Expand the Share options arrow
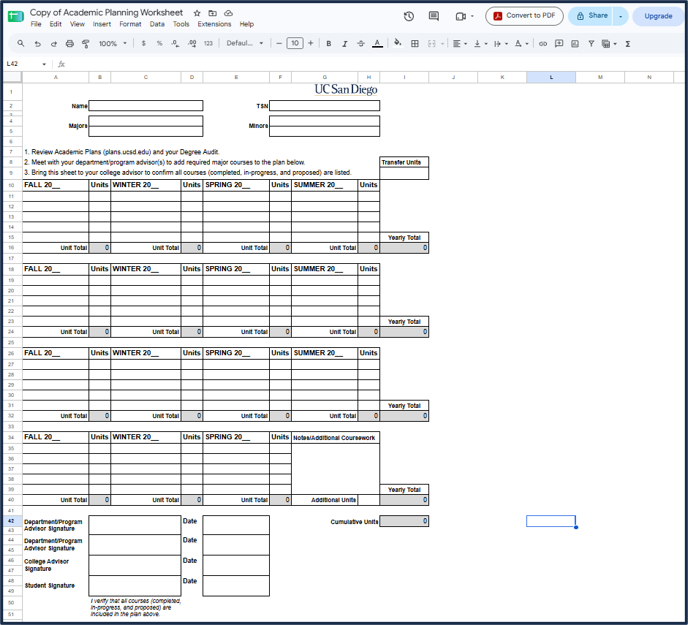This screenshot has height=625, width=688. click(x=620, y=16)
